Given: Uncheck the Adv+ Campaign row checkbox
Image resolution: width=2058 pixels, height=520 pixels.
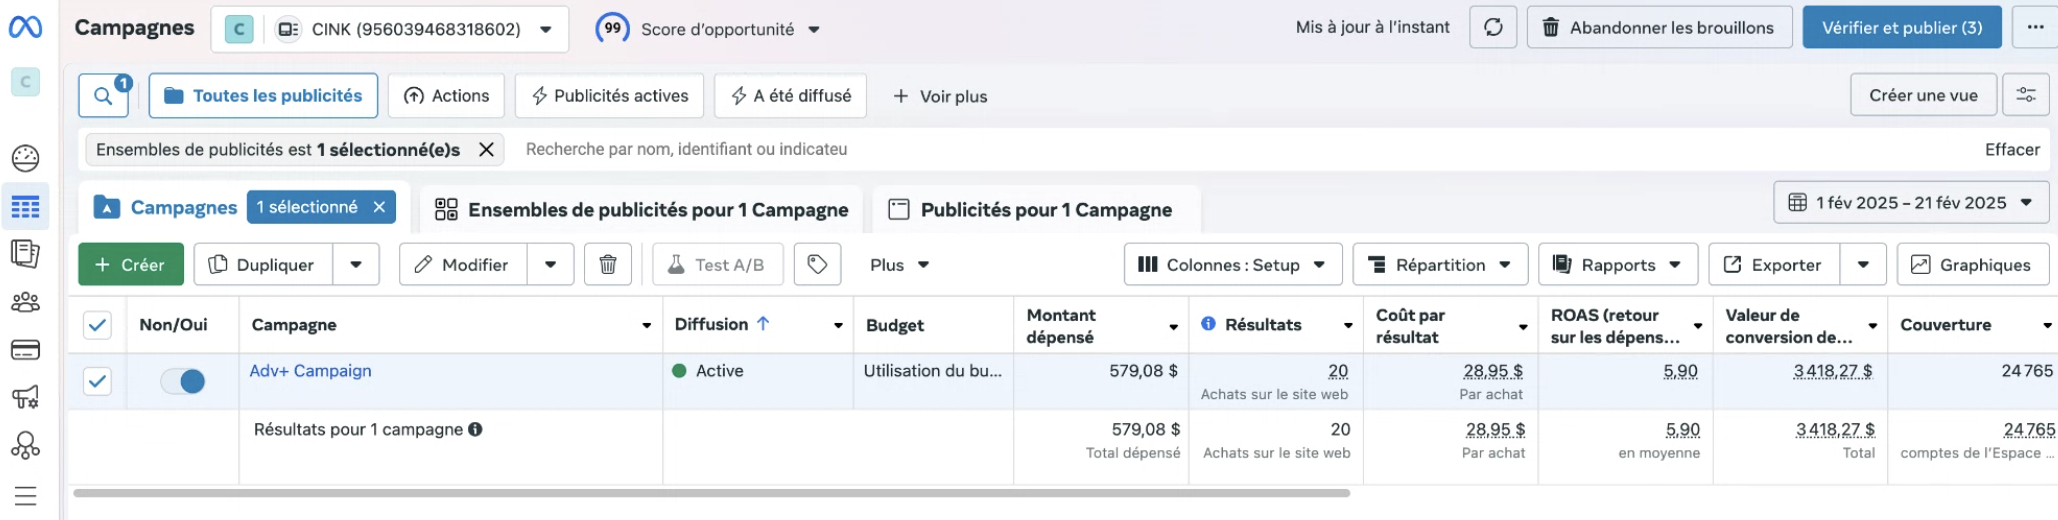Looking at the screenshot, I should [x=97, y=381].
